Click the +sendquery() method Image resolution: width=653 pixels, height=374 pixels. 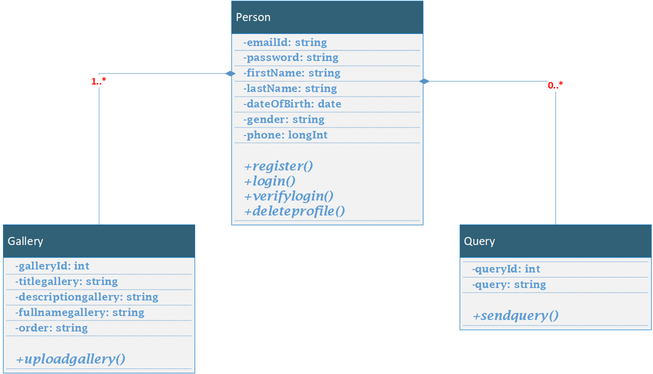[516, 316]
